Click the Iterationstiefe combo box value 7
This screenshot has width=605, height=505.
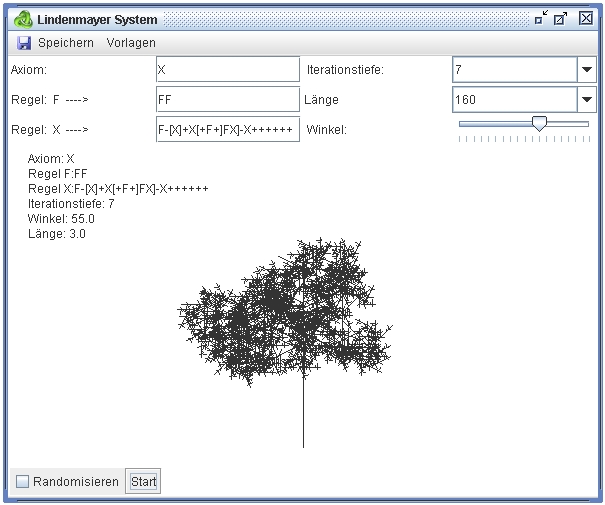click(x=515, y=69)
